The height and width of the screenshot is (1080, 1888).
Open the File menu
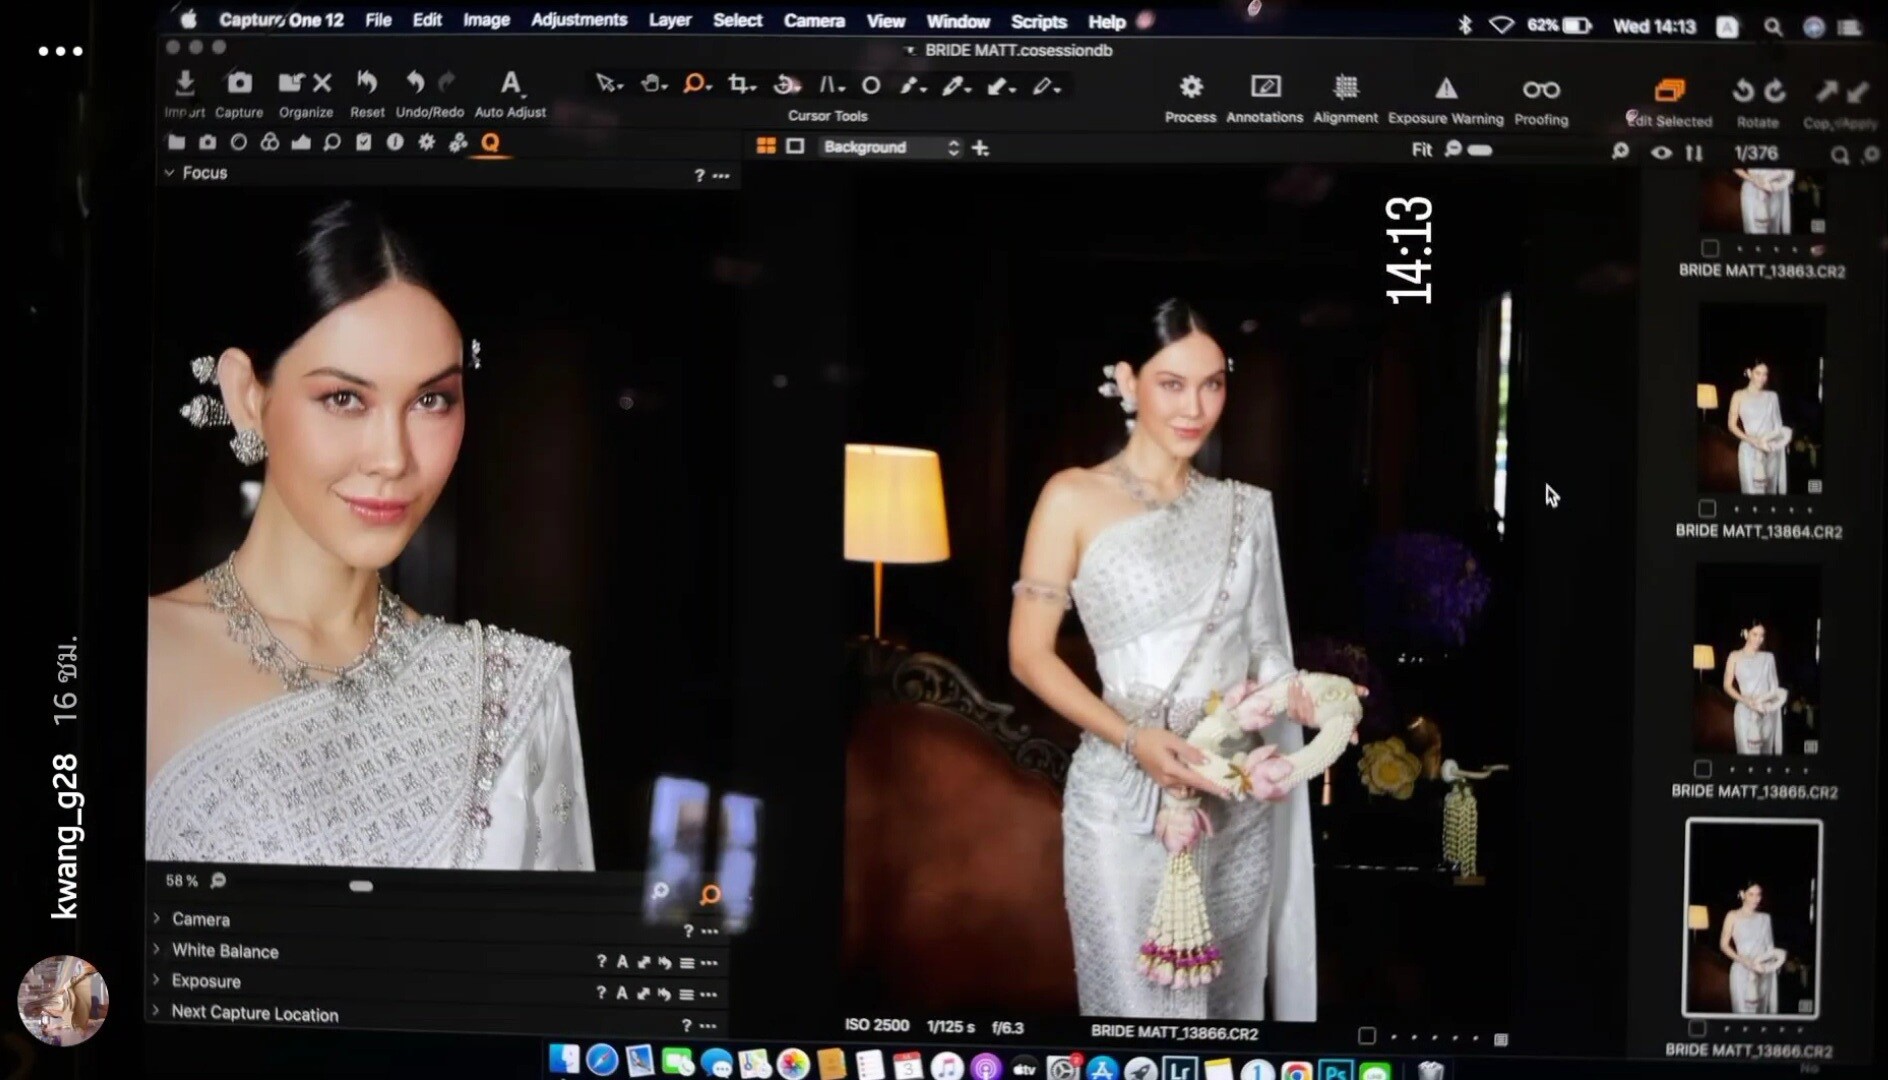pyautogui.click(x=378, y=20)
